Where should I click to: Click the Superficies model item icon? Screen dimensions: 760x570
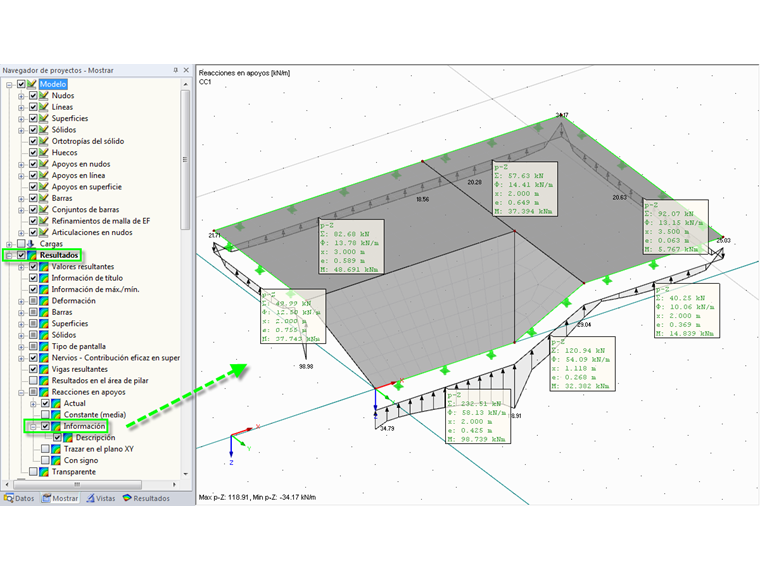click(44, 118)
